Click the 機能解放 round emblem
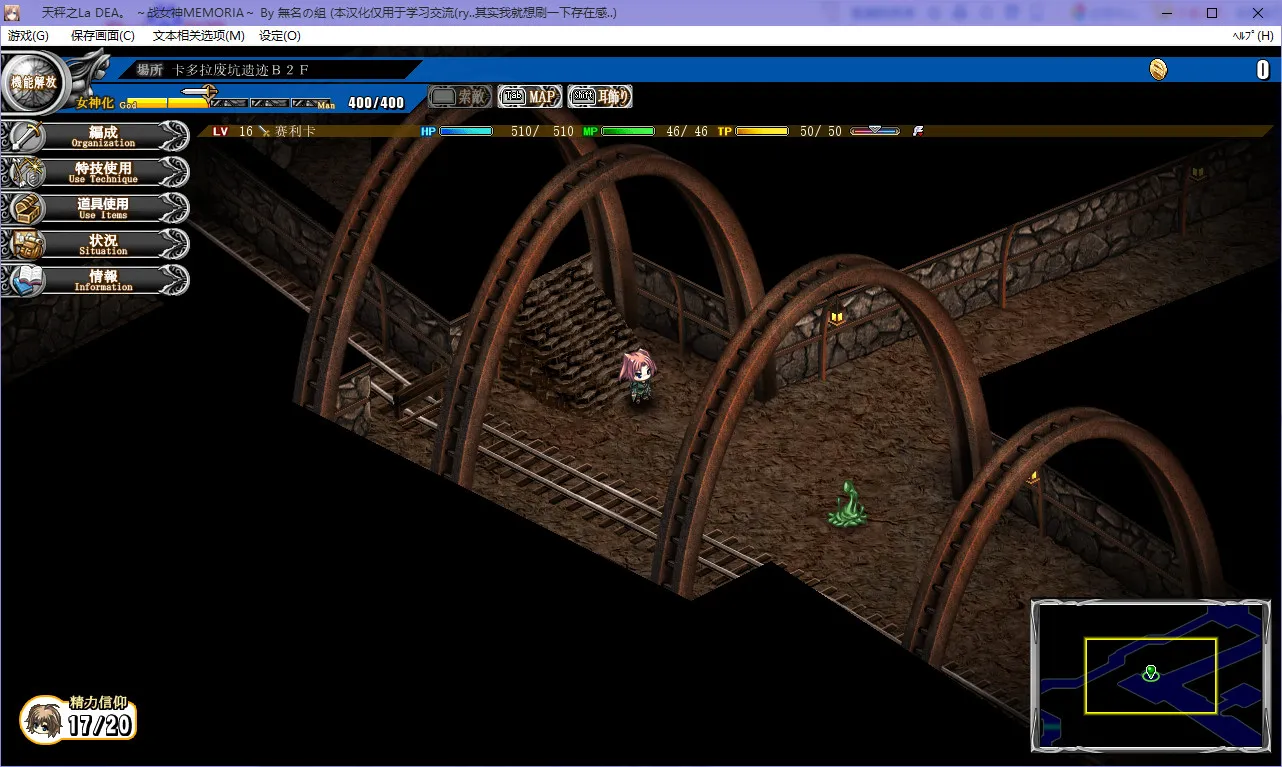This screenshot has height=767, width=1282. coord(36,82)
